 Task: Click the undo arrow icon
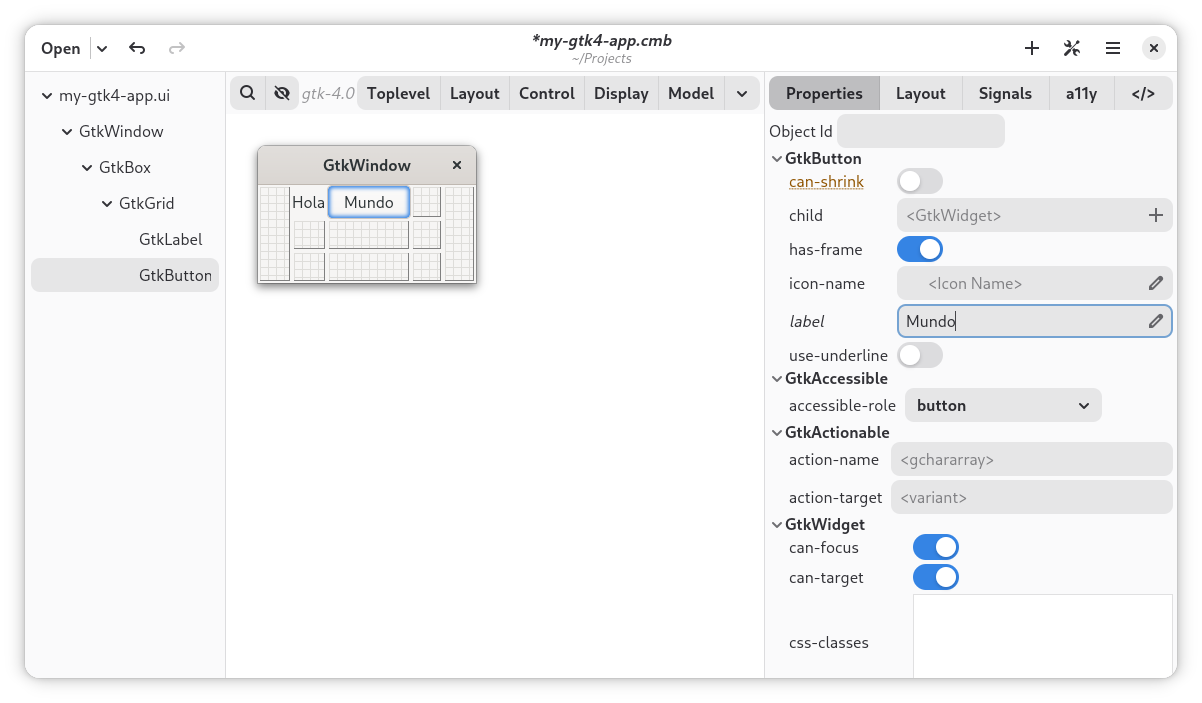point(137,48)
